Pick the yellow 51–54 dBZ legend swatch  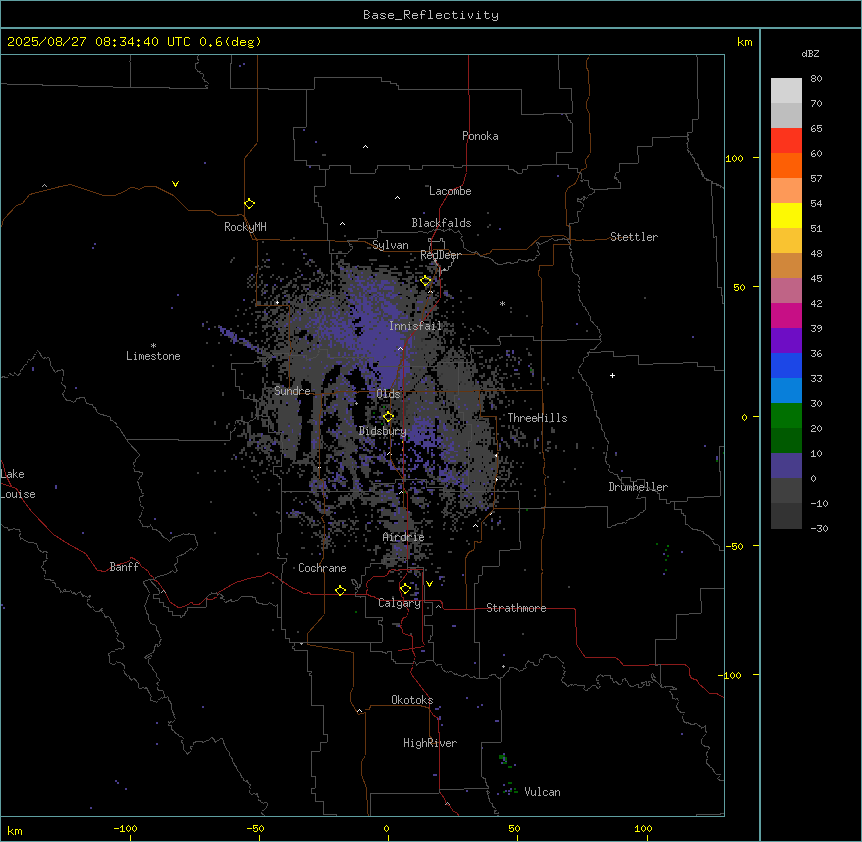point(786,215)
